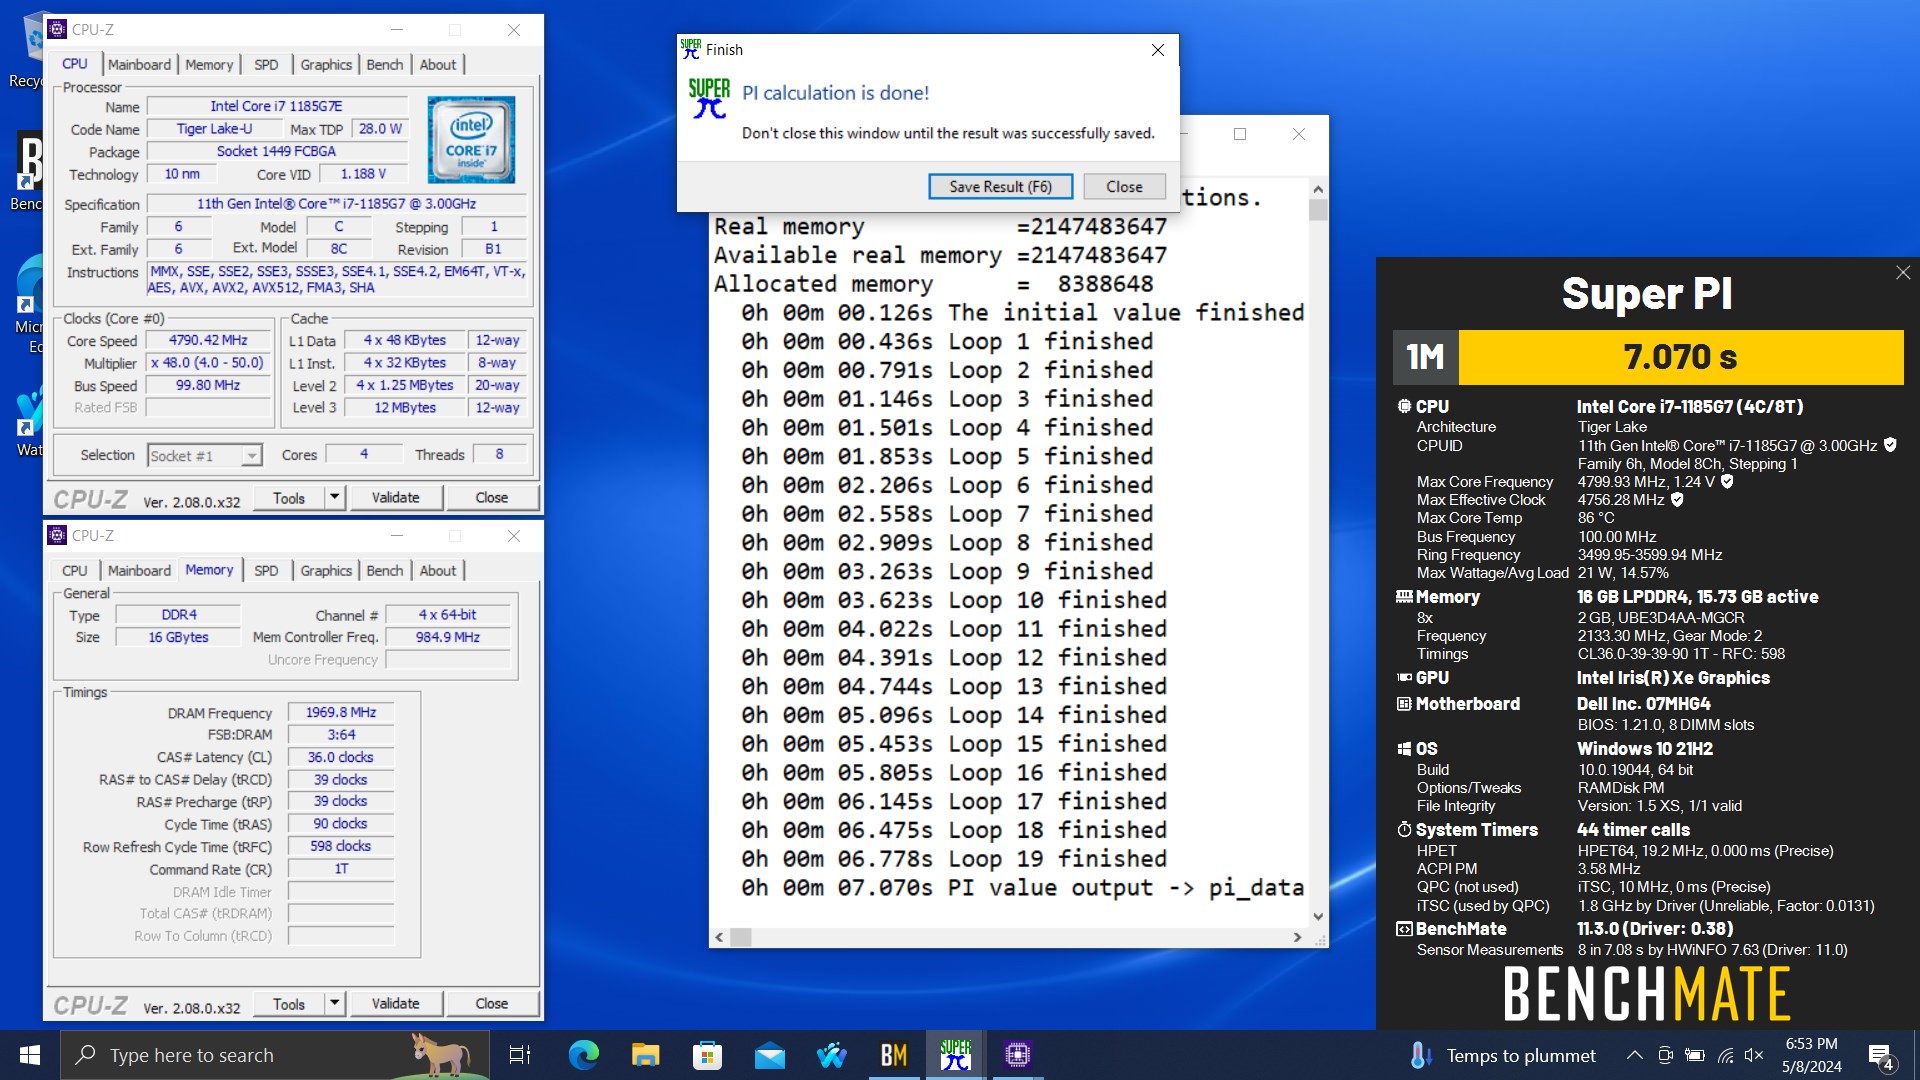1920x1080 pixels.
Task: Click Tools button in upper CPU-Z
Action: 289,497
